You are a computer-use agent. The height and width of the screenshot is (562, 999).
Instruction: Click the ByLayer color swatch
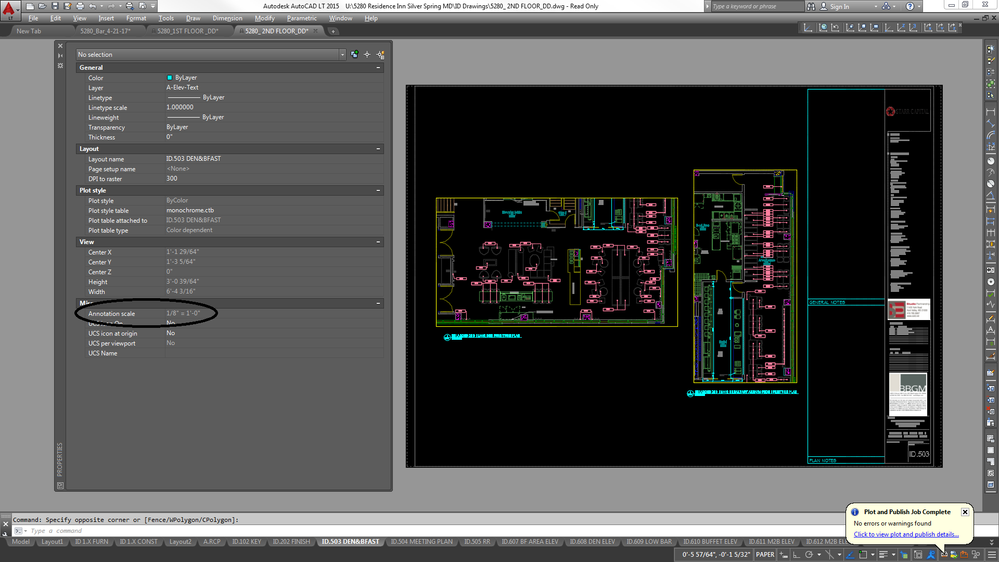pyautogui.click(x=169, y=78)
